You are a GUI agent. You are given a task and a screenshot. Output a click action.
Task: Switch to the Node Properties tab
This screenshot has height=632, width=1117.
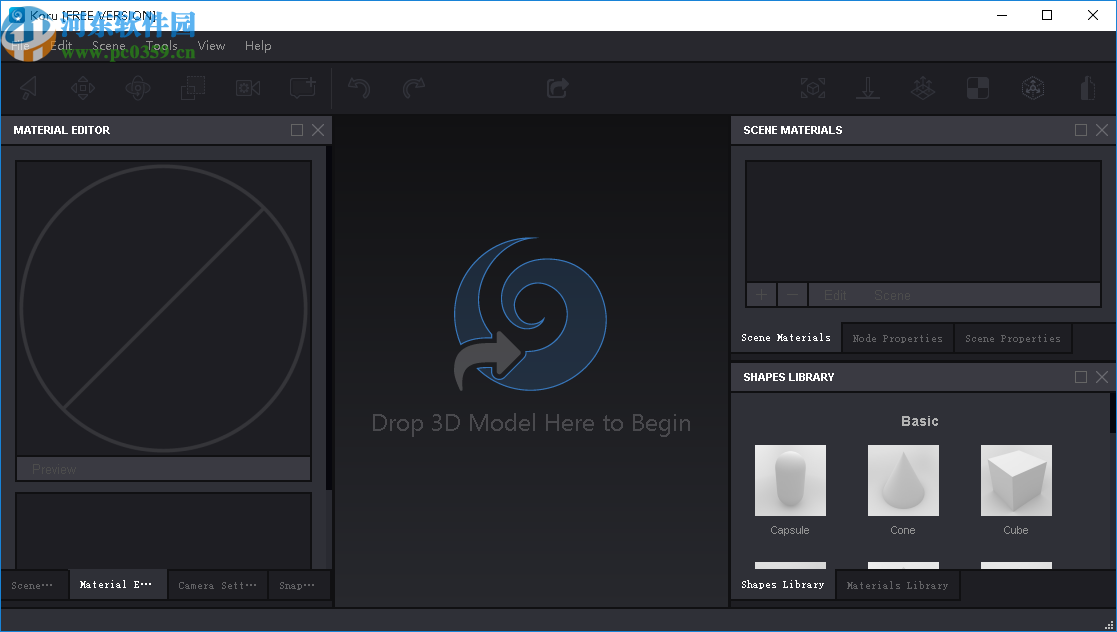coord(897,339)
